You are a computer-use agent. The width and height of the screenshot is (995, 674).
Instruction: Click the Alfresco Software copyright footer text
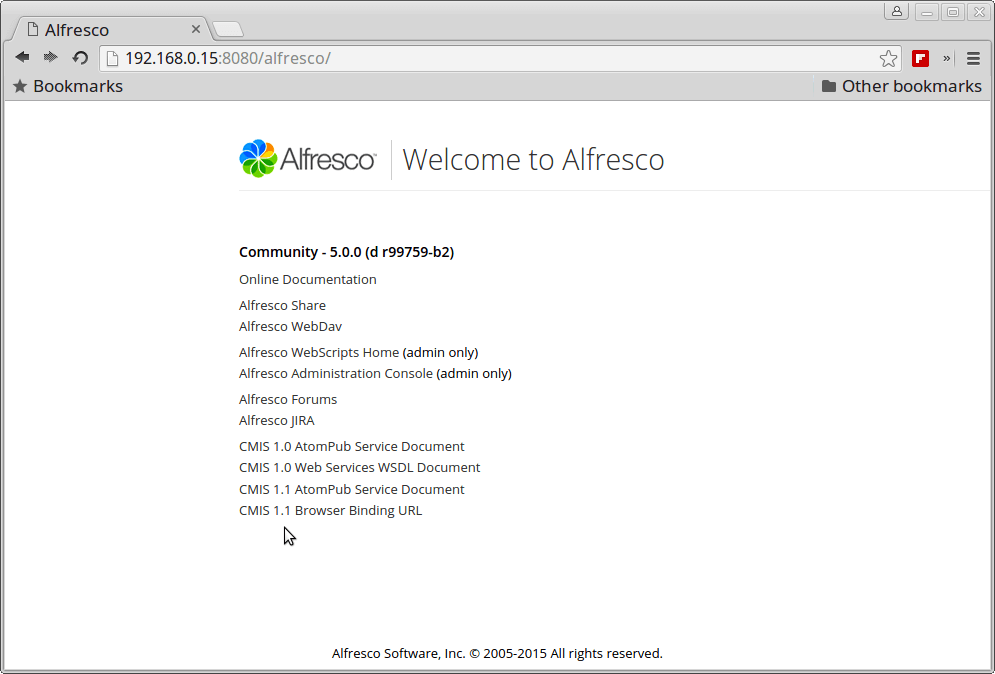(497, 653)
